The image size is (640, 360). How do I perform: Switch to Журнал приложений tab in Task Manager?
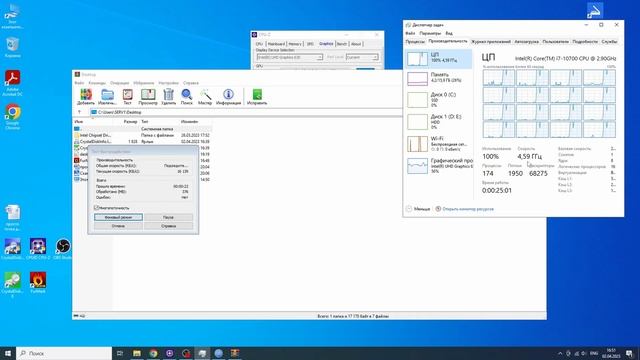coord(491,42)
